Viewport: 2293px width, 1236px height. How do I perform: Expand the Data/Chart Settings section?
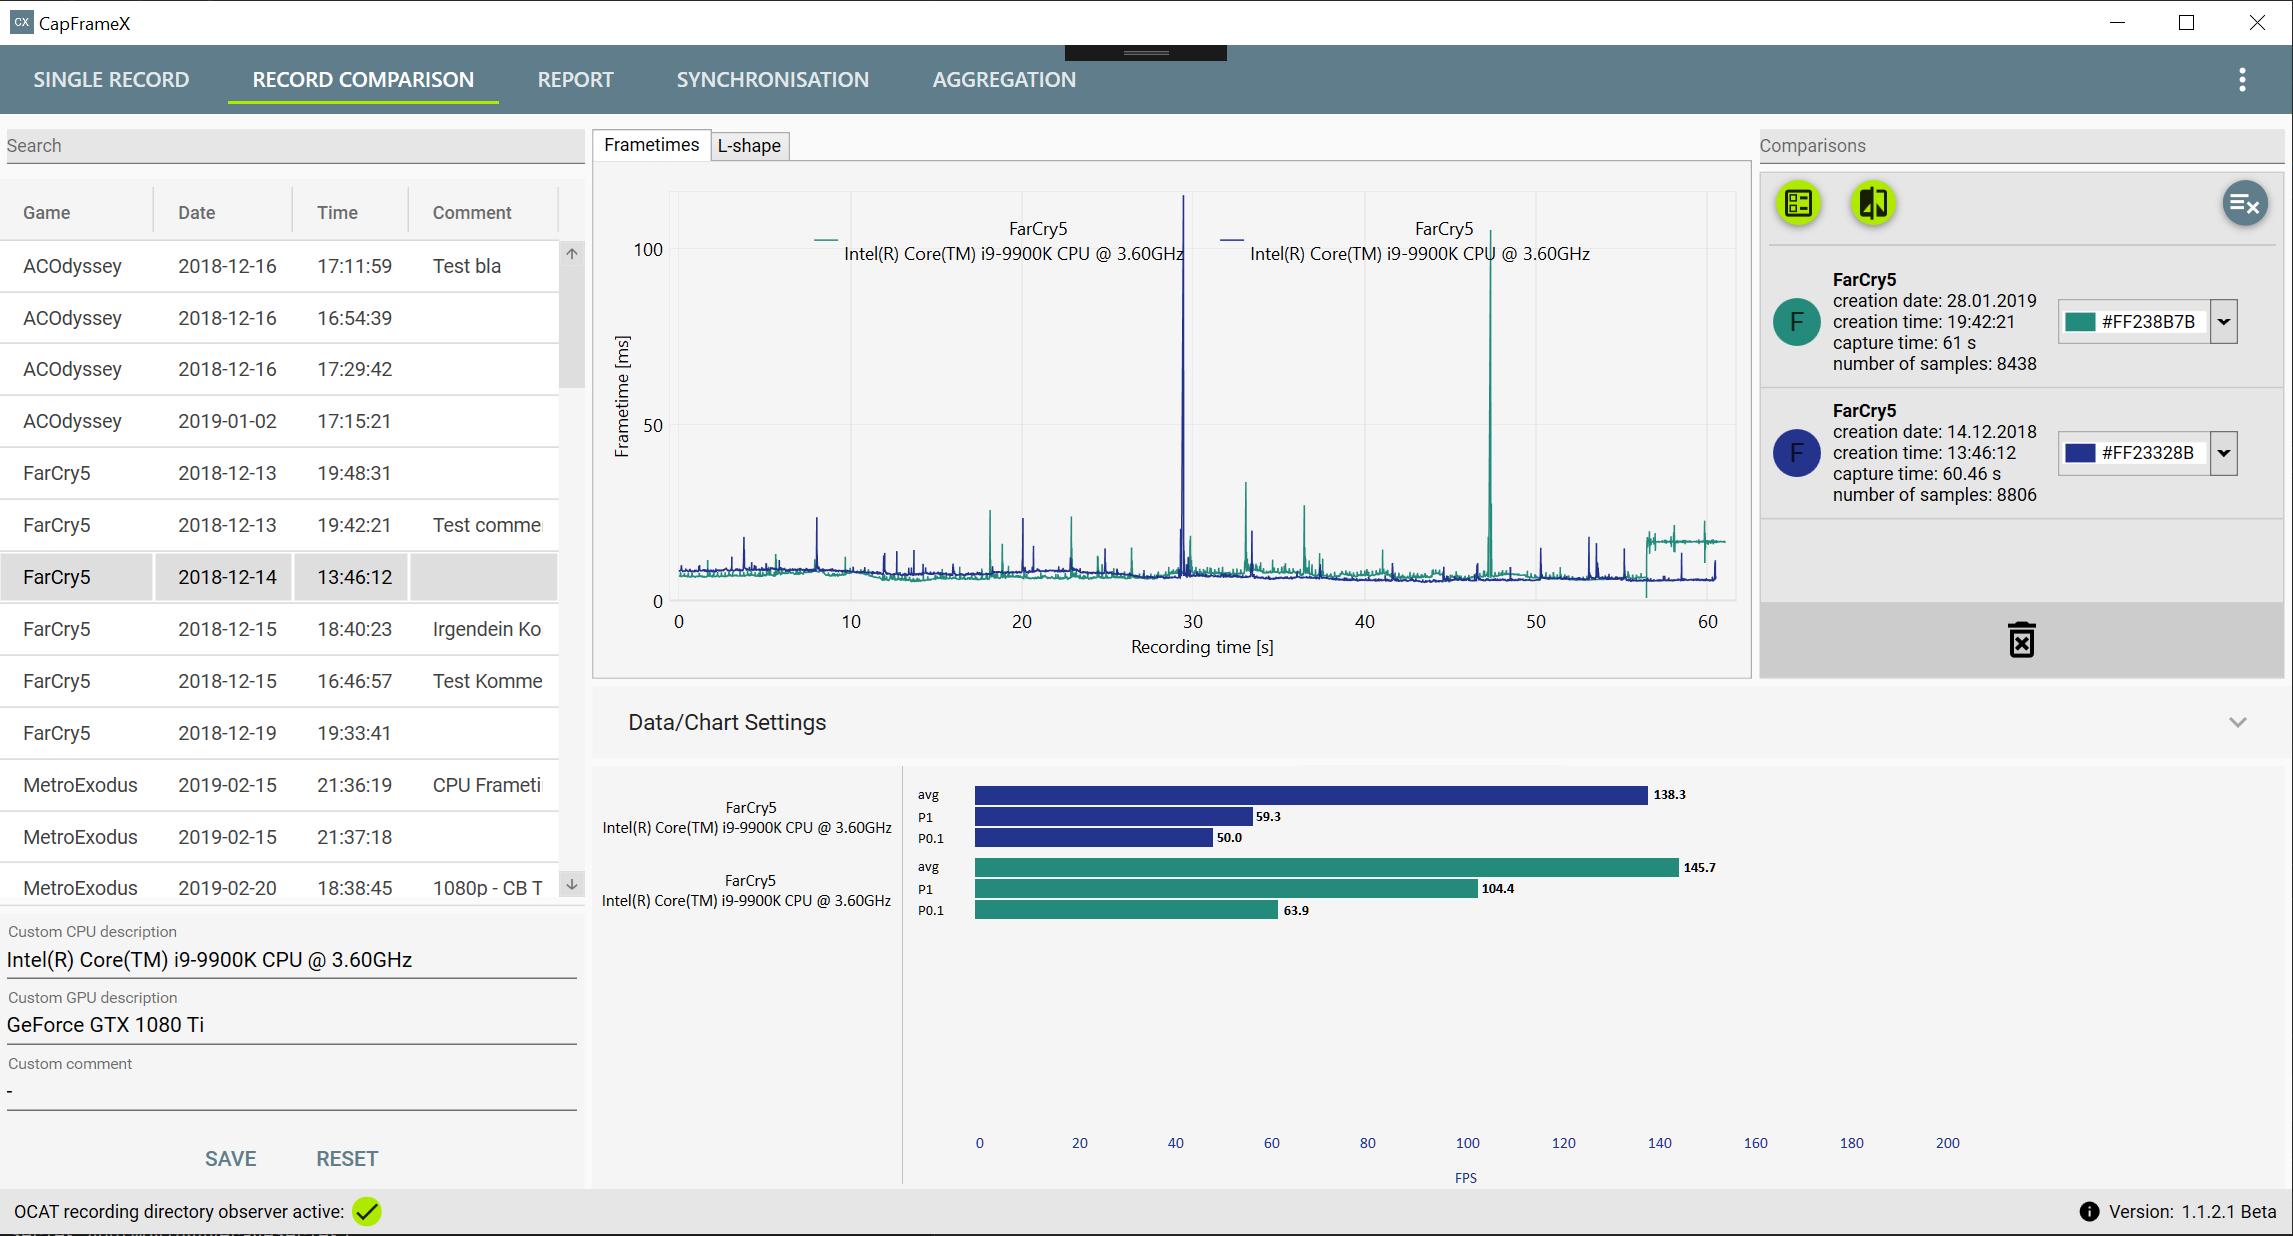click(2237, 722)
